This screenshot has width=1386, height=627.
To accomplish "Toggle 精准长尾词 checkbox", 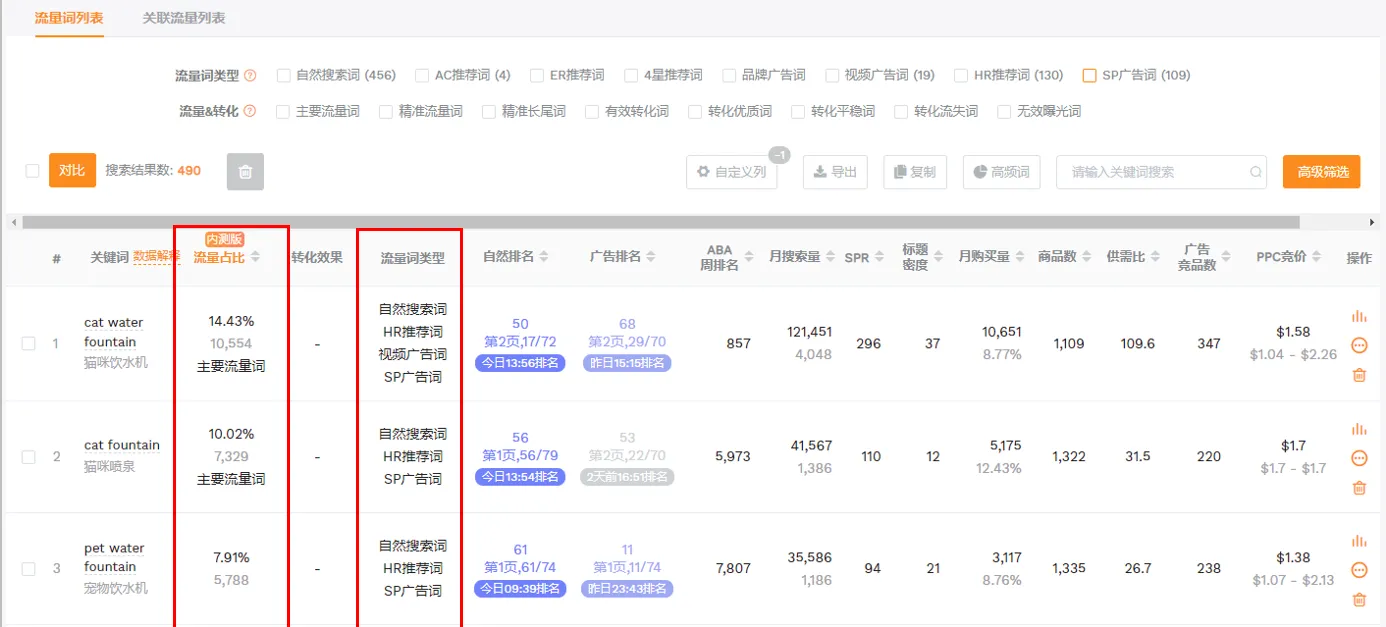I will point(489,112).
